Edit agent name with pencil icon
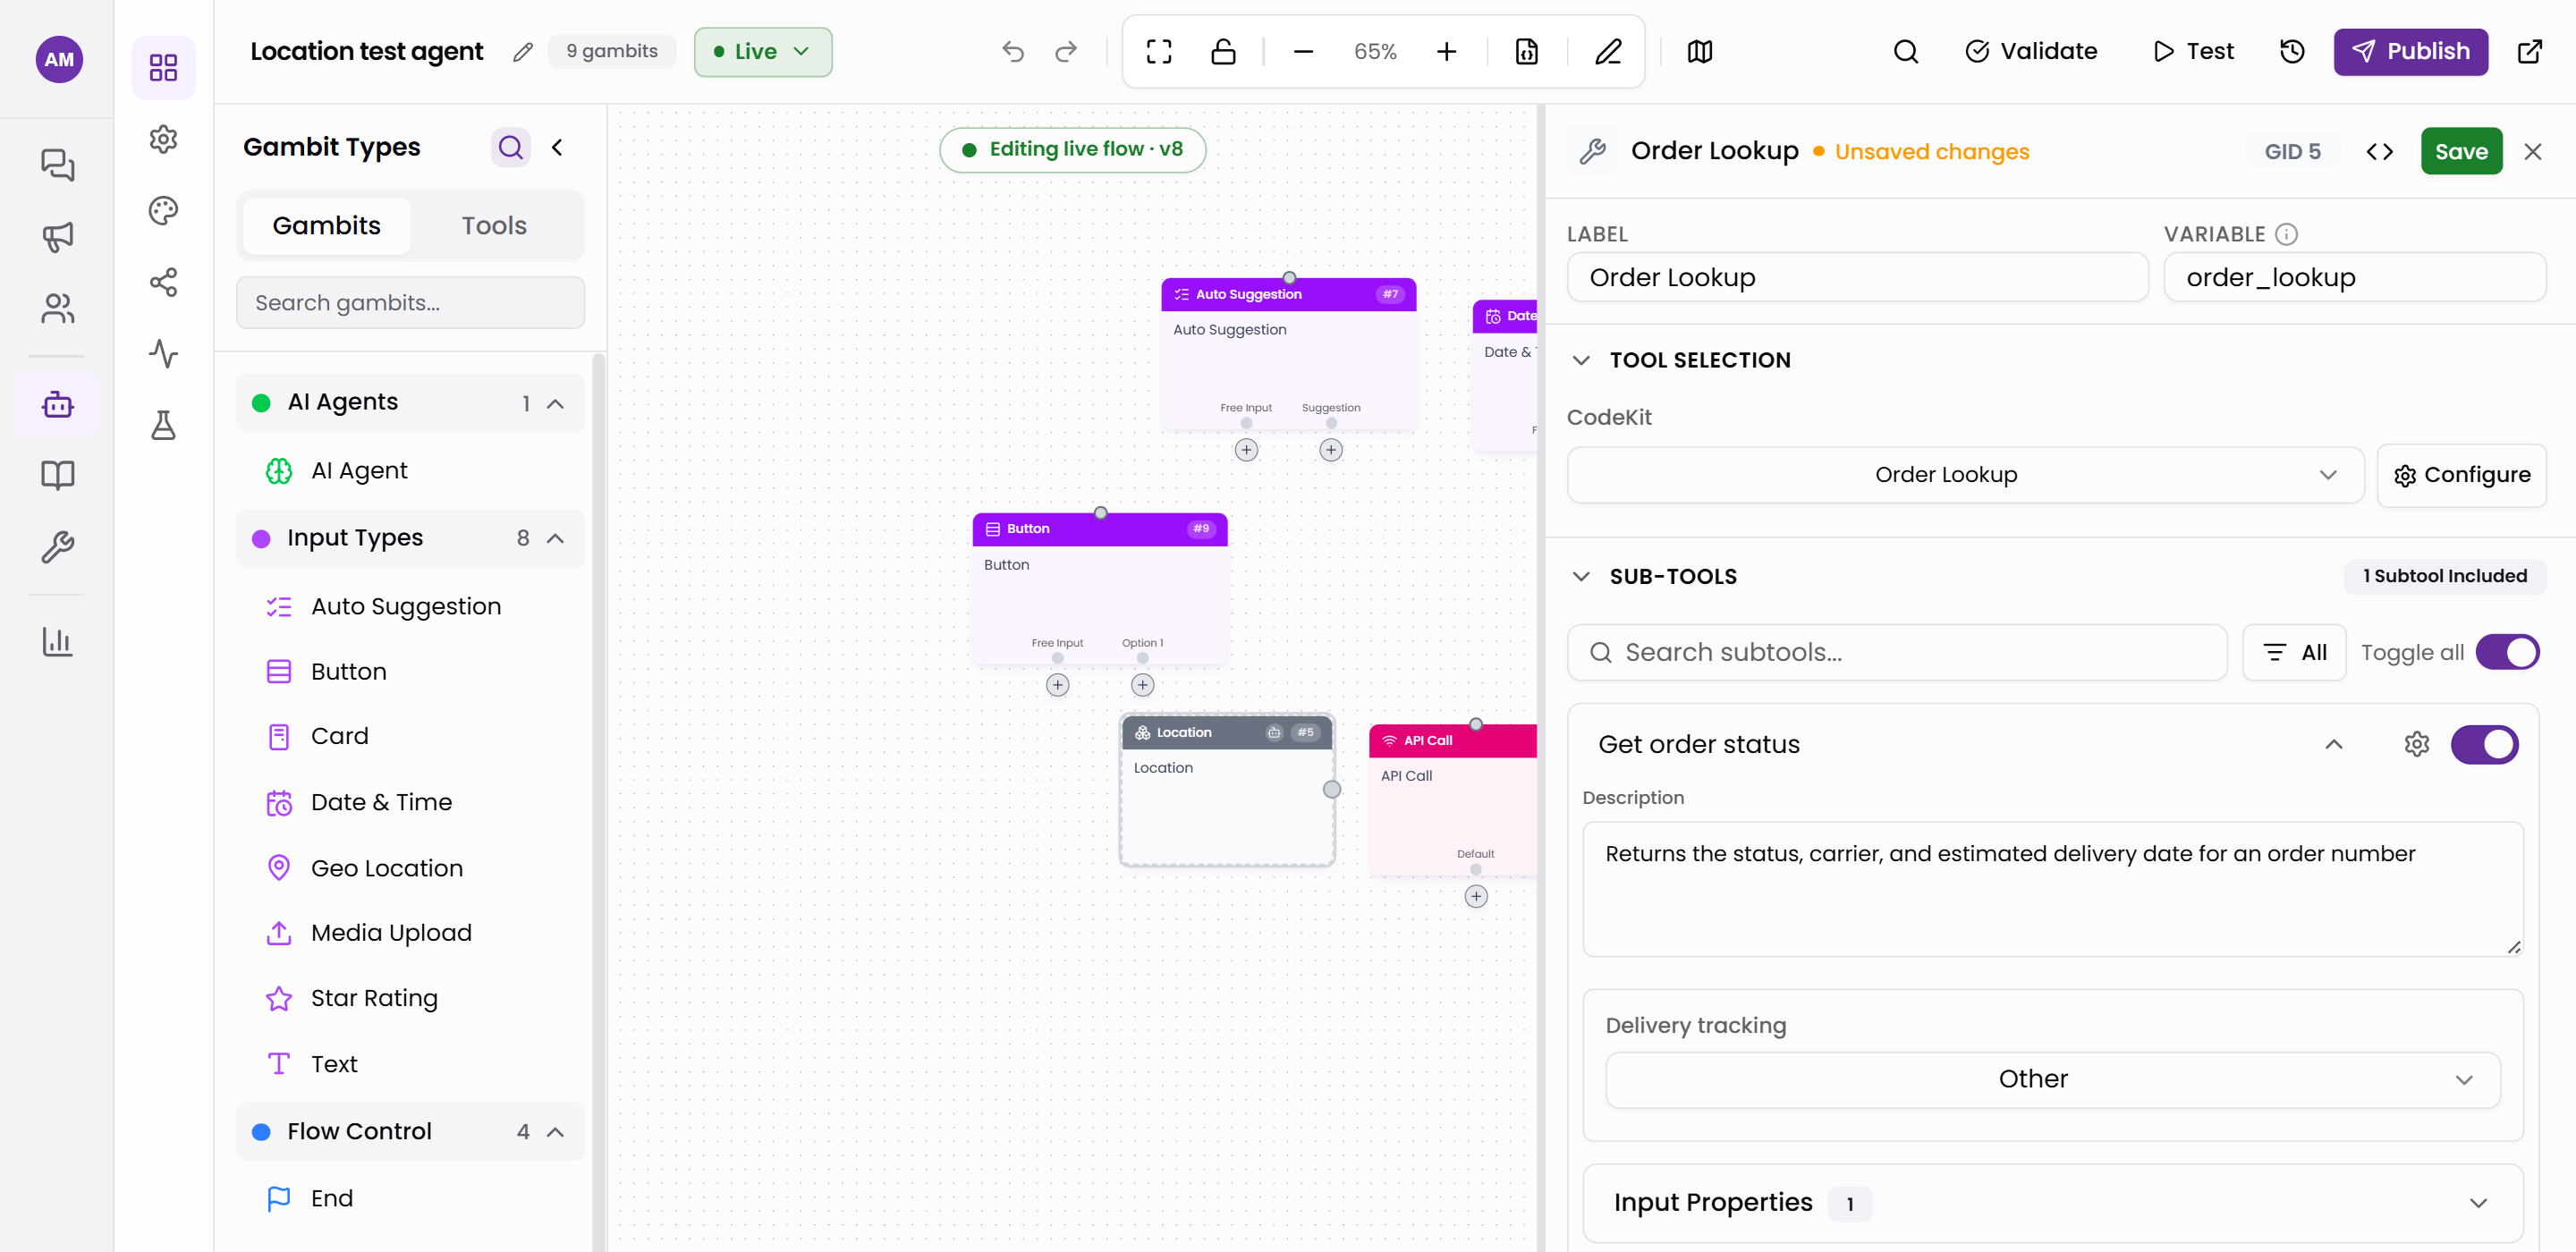This screenshot has width=2576, height=1252. click(522, 52)
